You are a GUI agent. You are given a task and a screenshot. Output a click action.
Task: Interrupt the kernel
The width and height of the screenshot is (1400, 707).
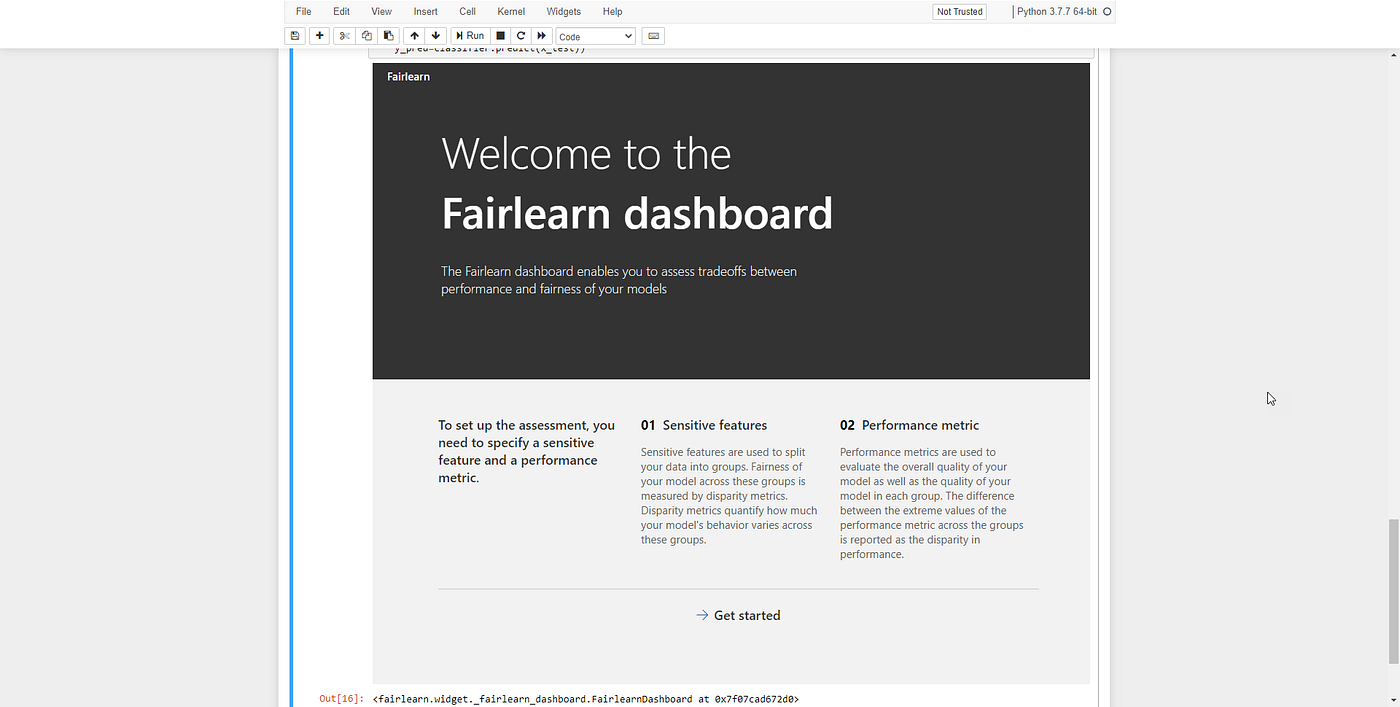tap(500, 35)
